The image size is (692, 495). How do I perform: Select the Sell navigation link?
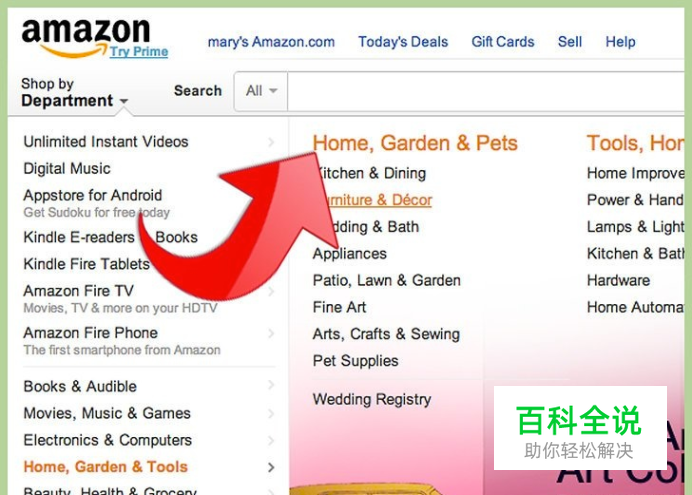click(570, 42)
